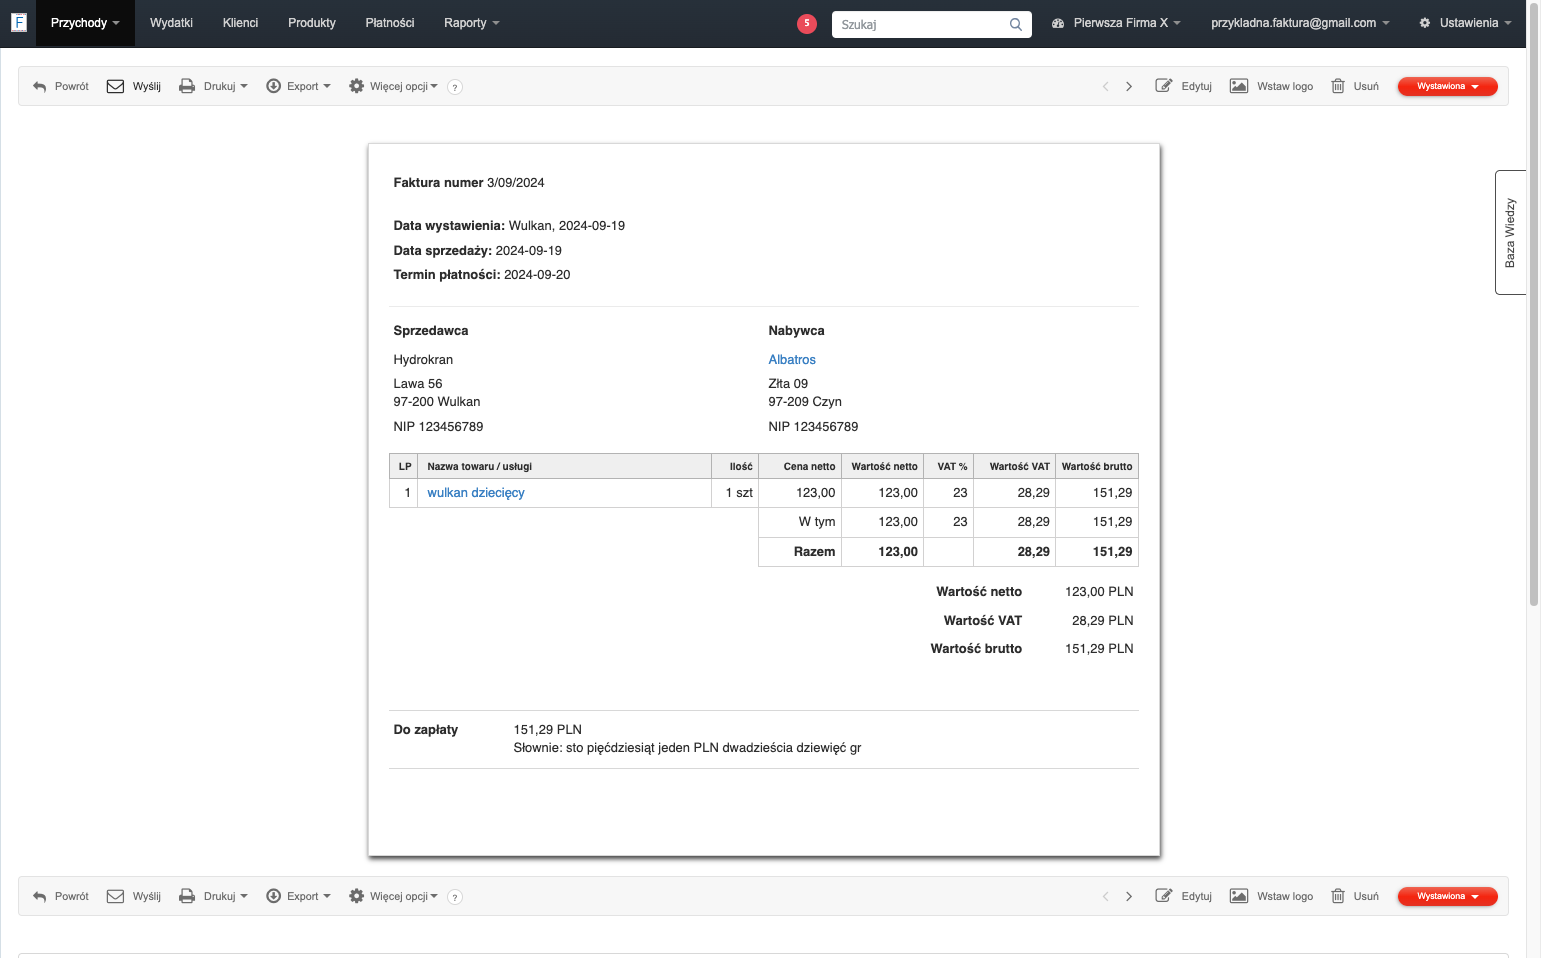Expand the Raporty menu
Screen dimensions: 1541x958
(472, 23)
